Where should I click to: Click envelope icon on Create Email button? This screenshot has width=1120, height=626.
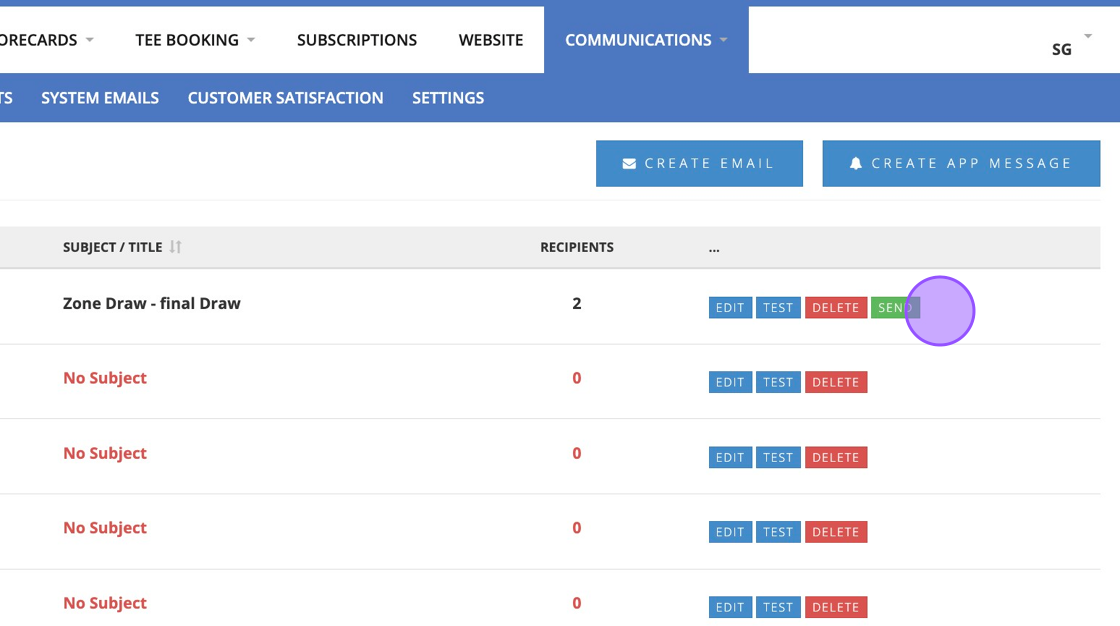point(629,164)
